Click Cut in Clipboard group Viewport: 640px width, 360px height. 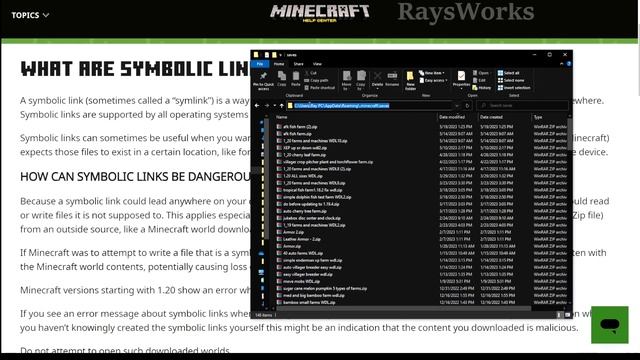[x=310, y=73]
